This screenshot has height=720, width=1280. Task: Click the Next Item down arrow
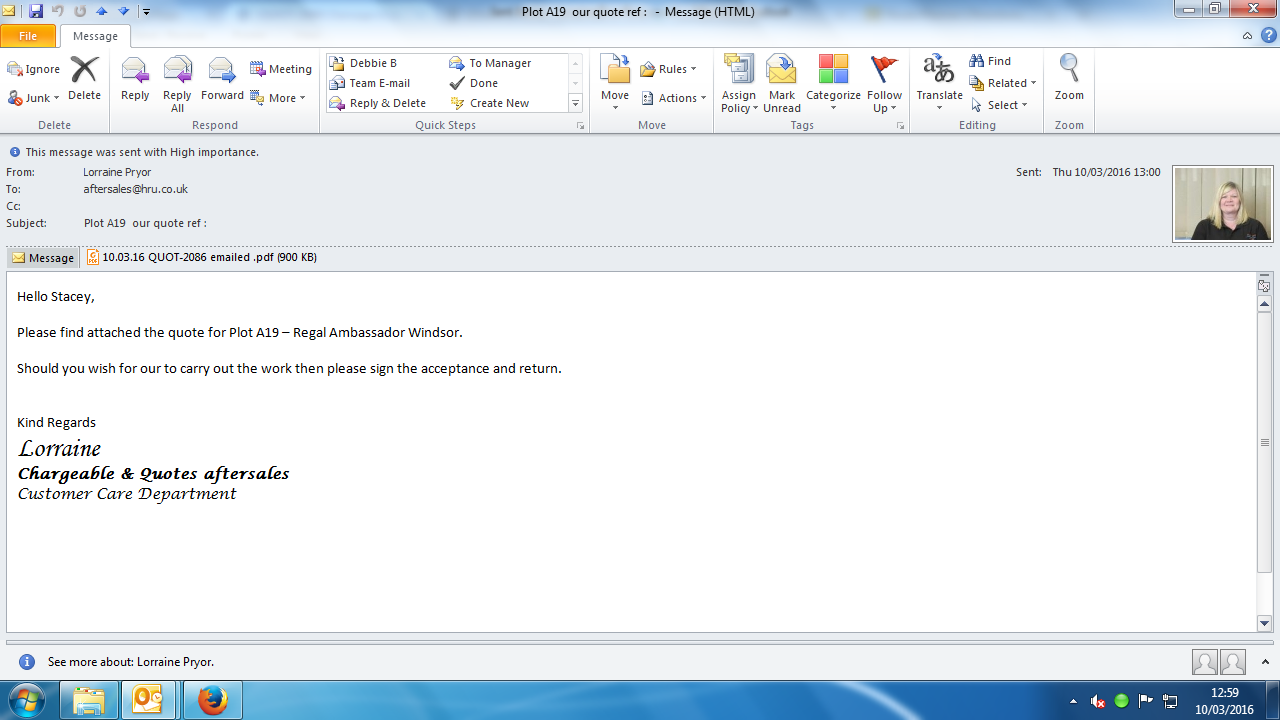click(x=124, y=11)
